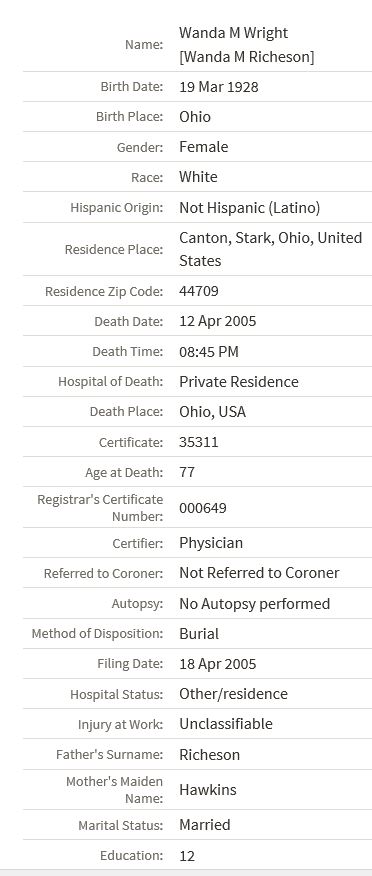The image size is (372, 876).
Task: Click Not Hispanic (Latino) text
Action: coord(250,208)
